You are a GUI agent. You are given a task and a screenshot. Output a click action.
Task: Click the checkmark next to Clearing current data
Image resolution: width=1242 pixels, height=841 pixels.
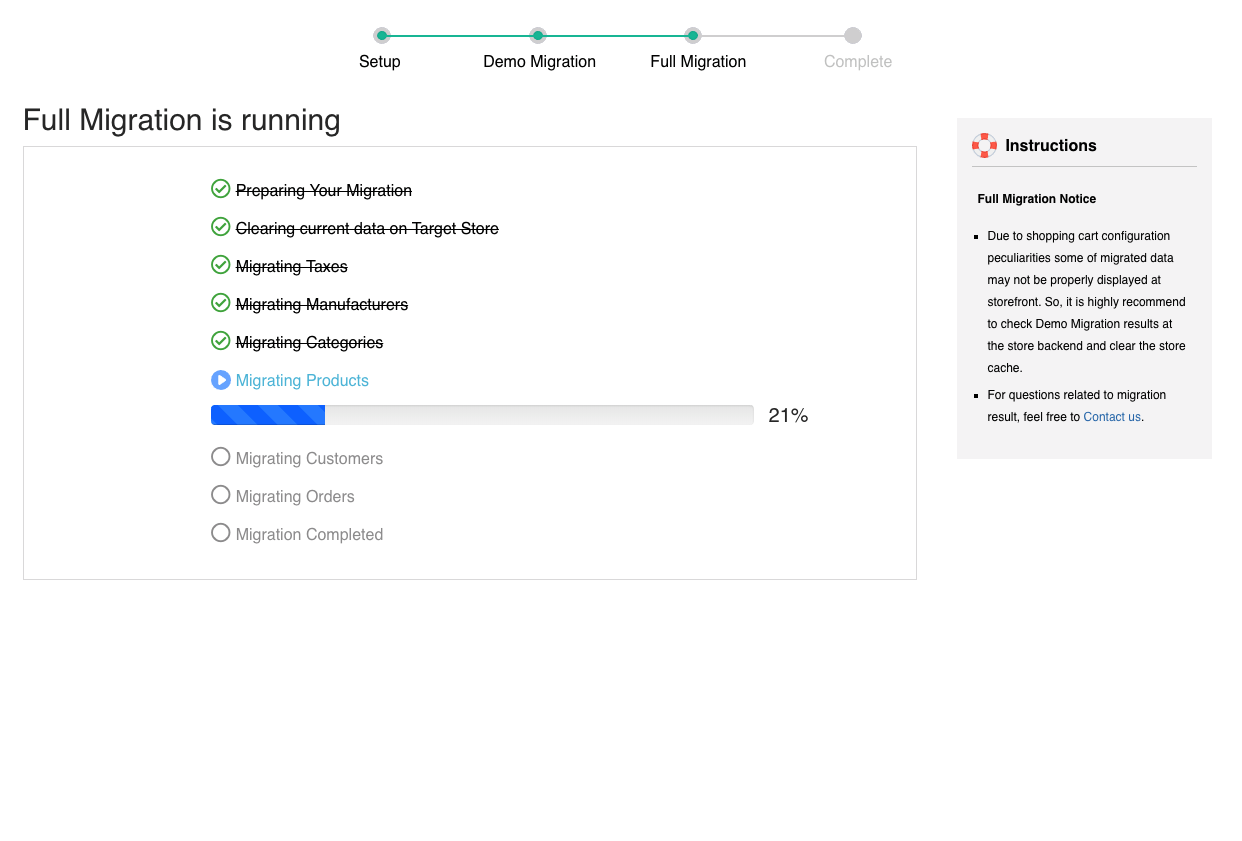[x=221, y=227]
